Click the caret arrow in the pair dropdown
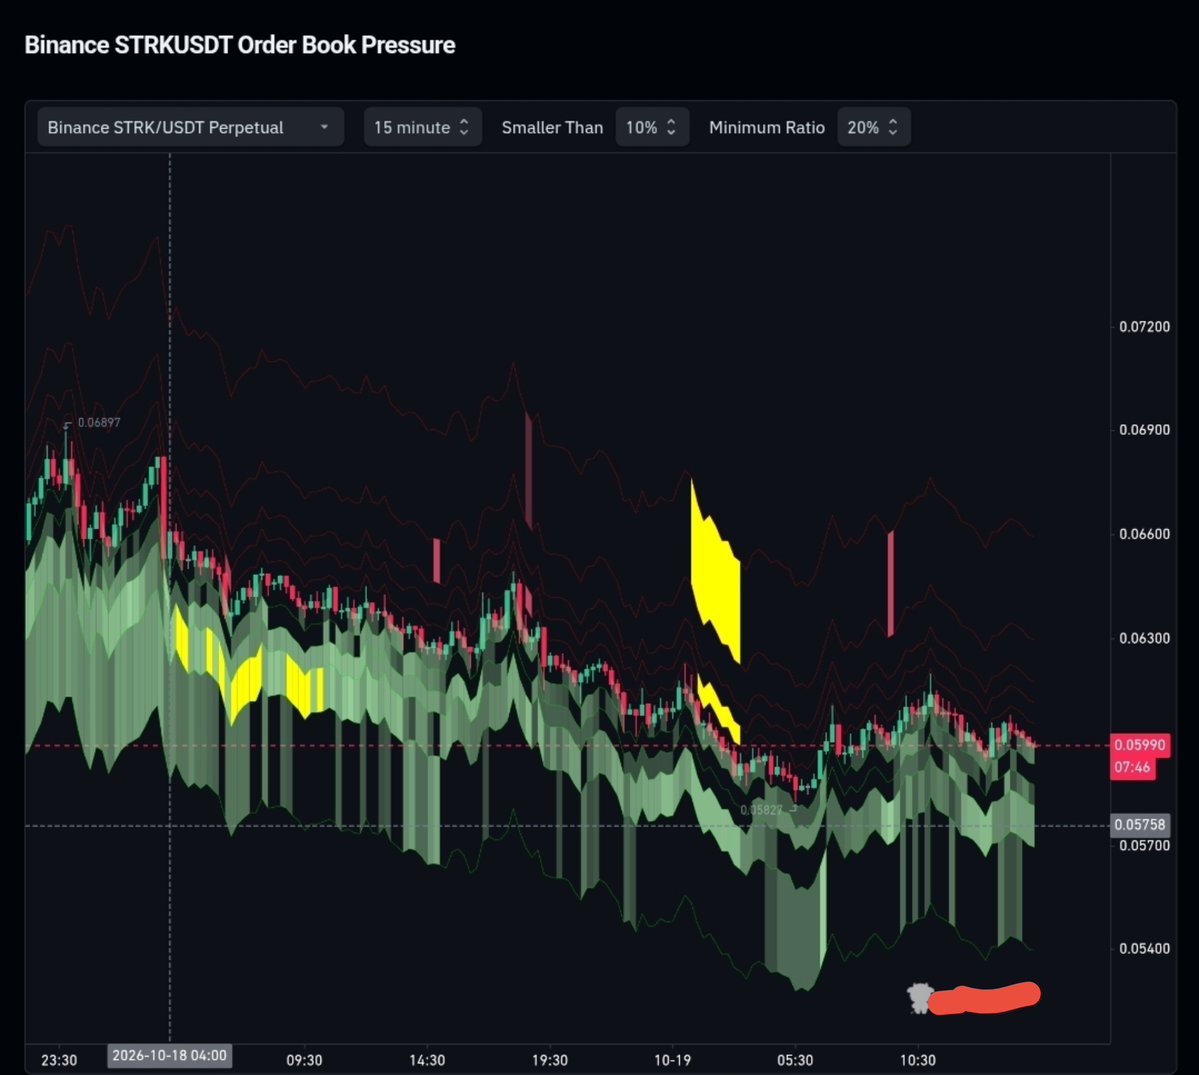This screenshot has height=1075, width=1199. (x=324, y=127)
